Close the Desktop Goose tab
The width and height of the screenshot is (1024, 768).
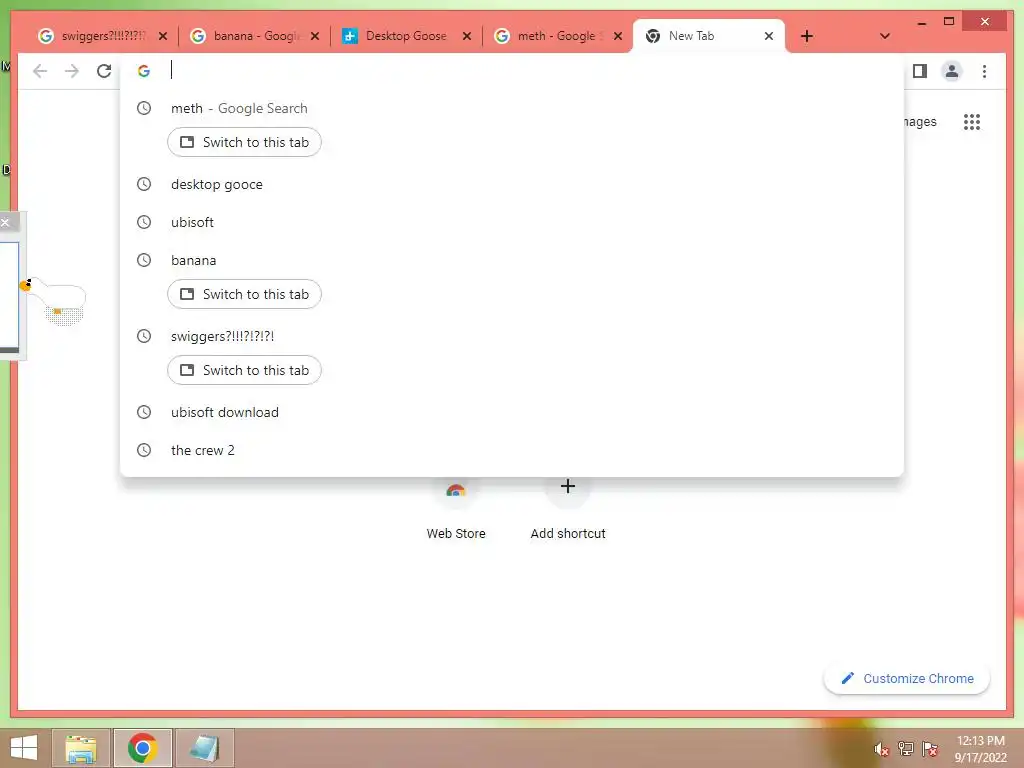[x=467, y=36]
